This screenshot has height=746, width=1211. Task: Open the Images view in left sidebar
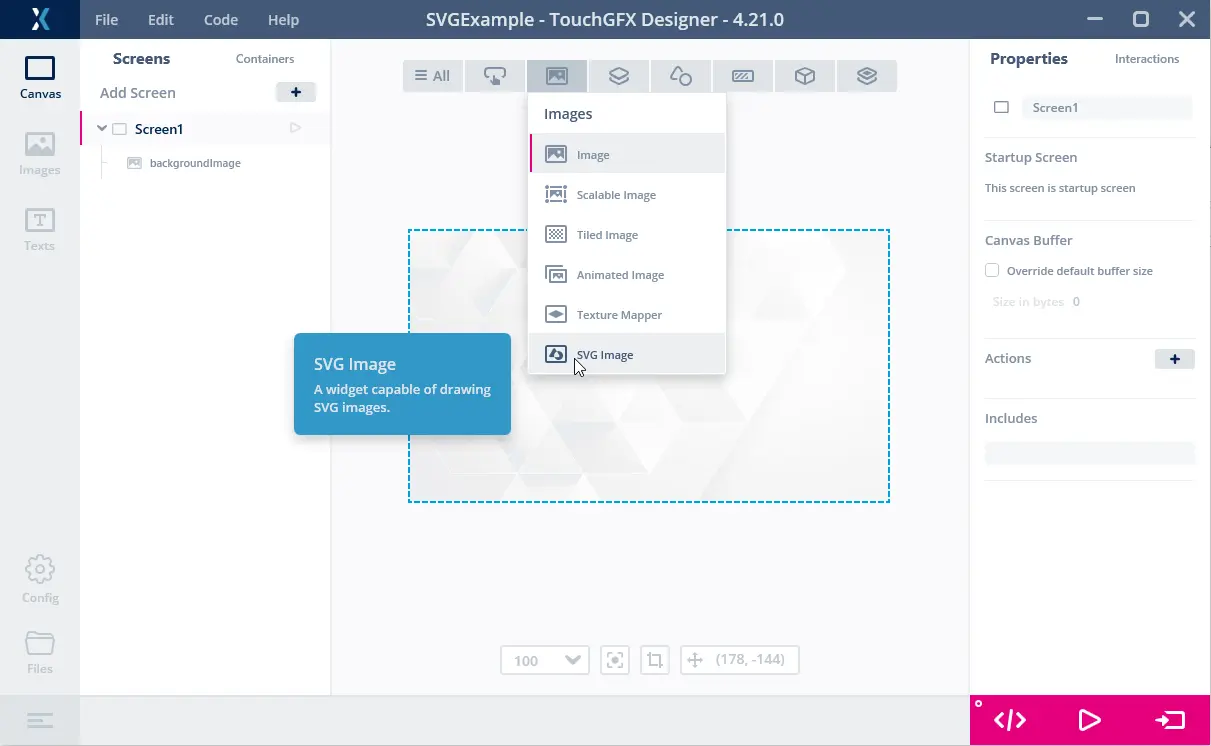40,153
